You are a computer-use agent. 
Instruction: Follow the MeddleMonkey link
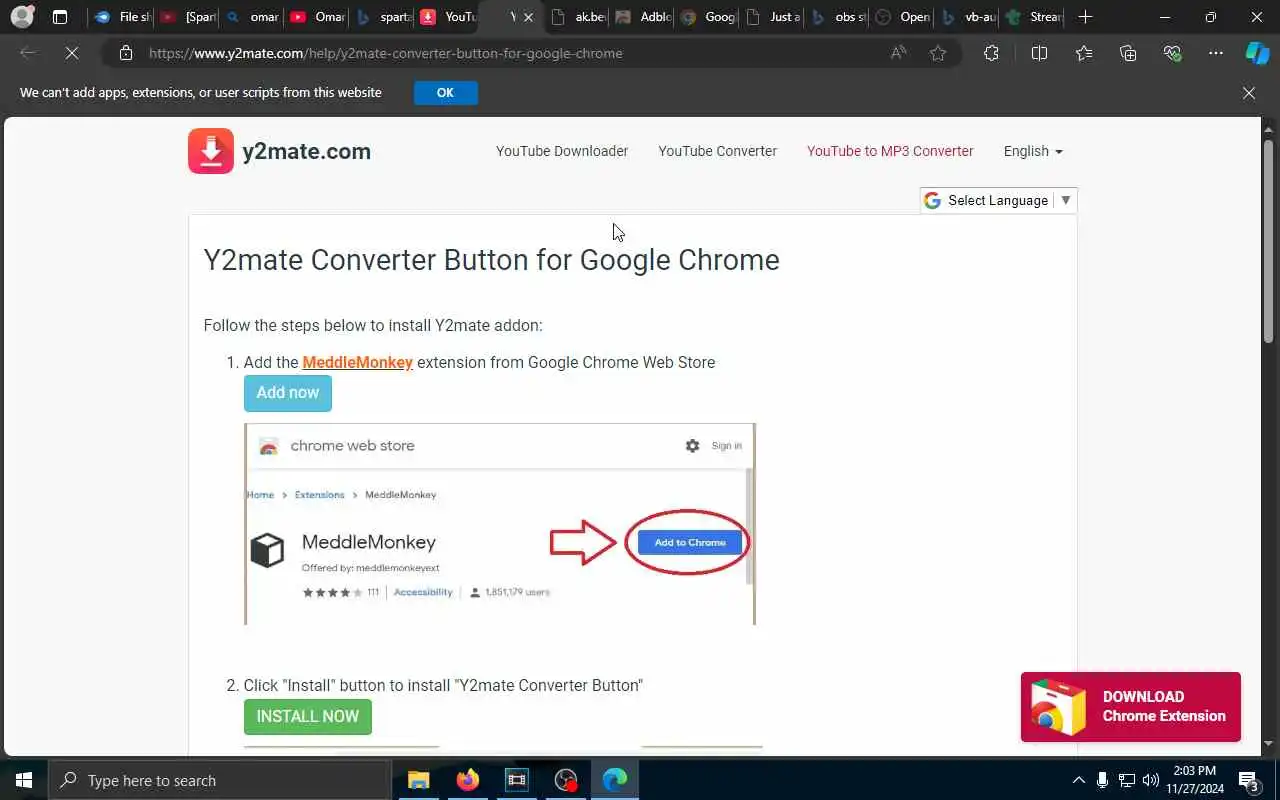pos(357,362)
